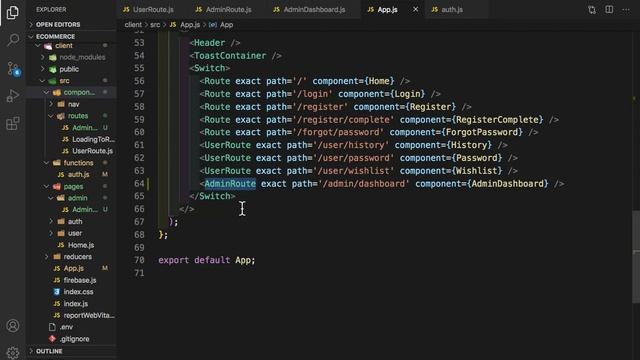Click the Open Changes icon in editor toolbar
The image size is (640, 360).
[592, 10]
